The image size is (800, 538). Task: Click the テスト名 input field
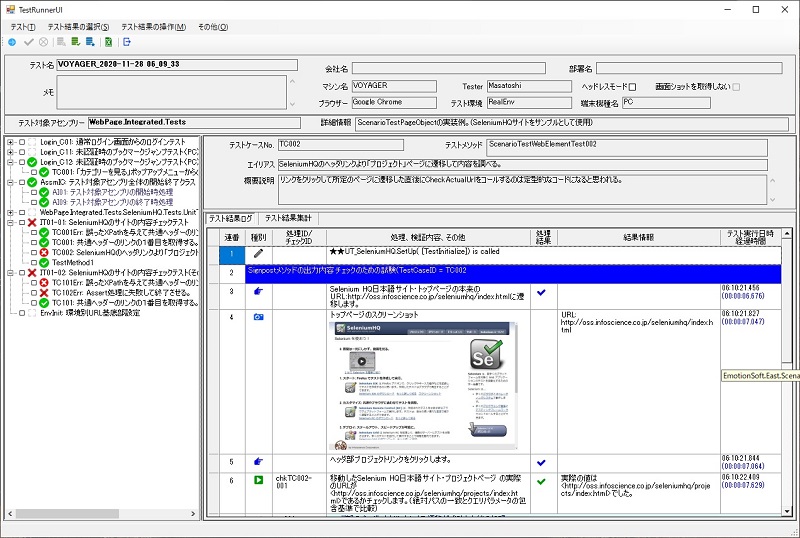click(177, 65)
